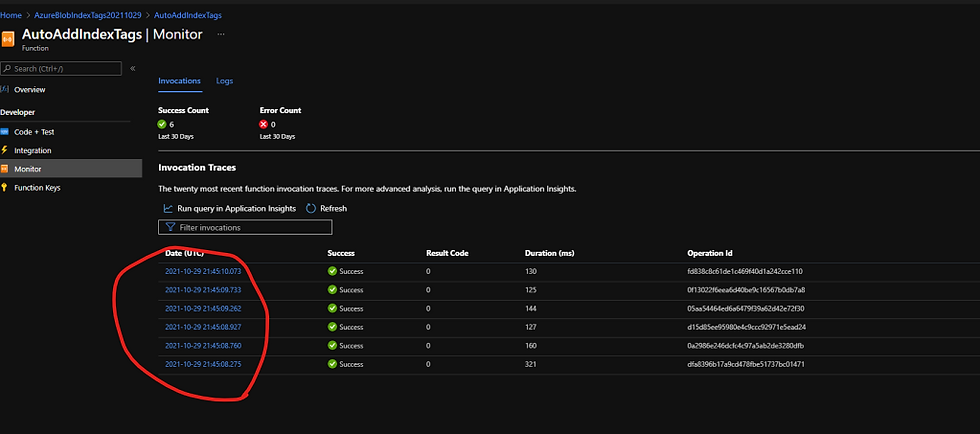This screenshot has height=434, width=980.
Task: Click the Operation Id column header
Action: tap(710, 253)
